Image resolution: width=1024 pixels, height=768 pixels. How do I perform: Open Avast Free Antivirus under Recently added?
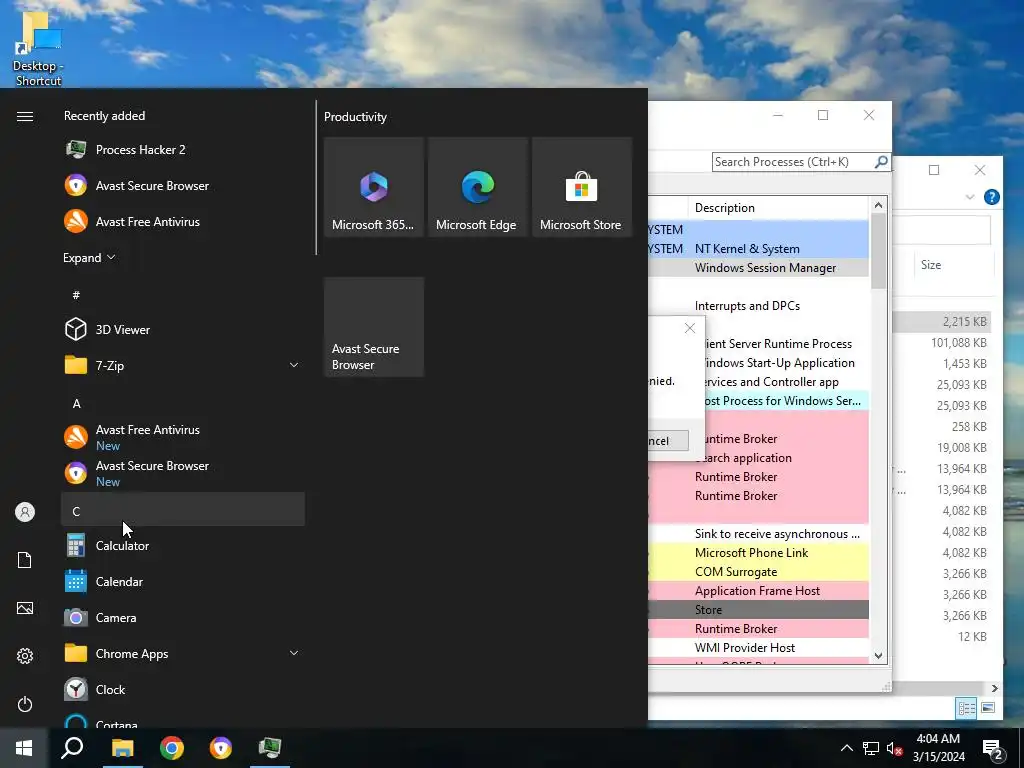click(x=183, y=221)
